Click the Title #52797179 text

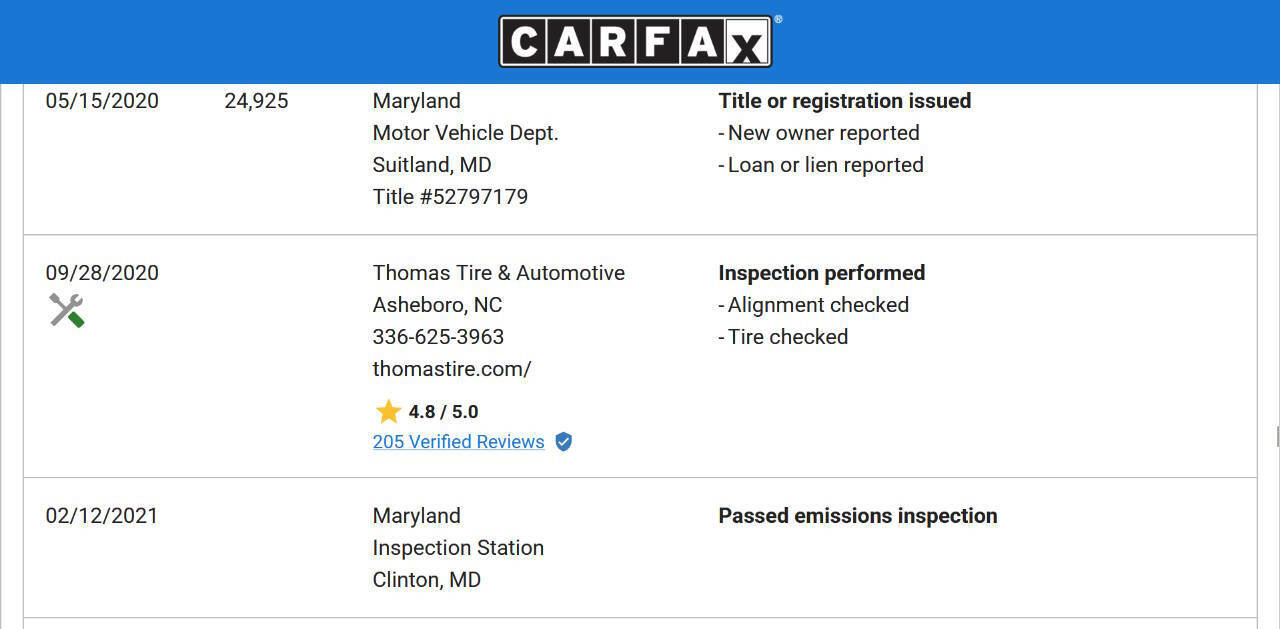(450, 197)
